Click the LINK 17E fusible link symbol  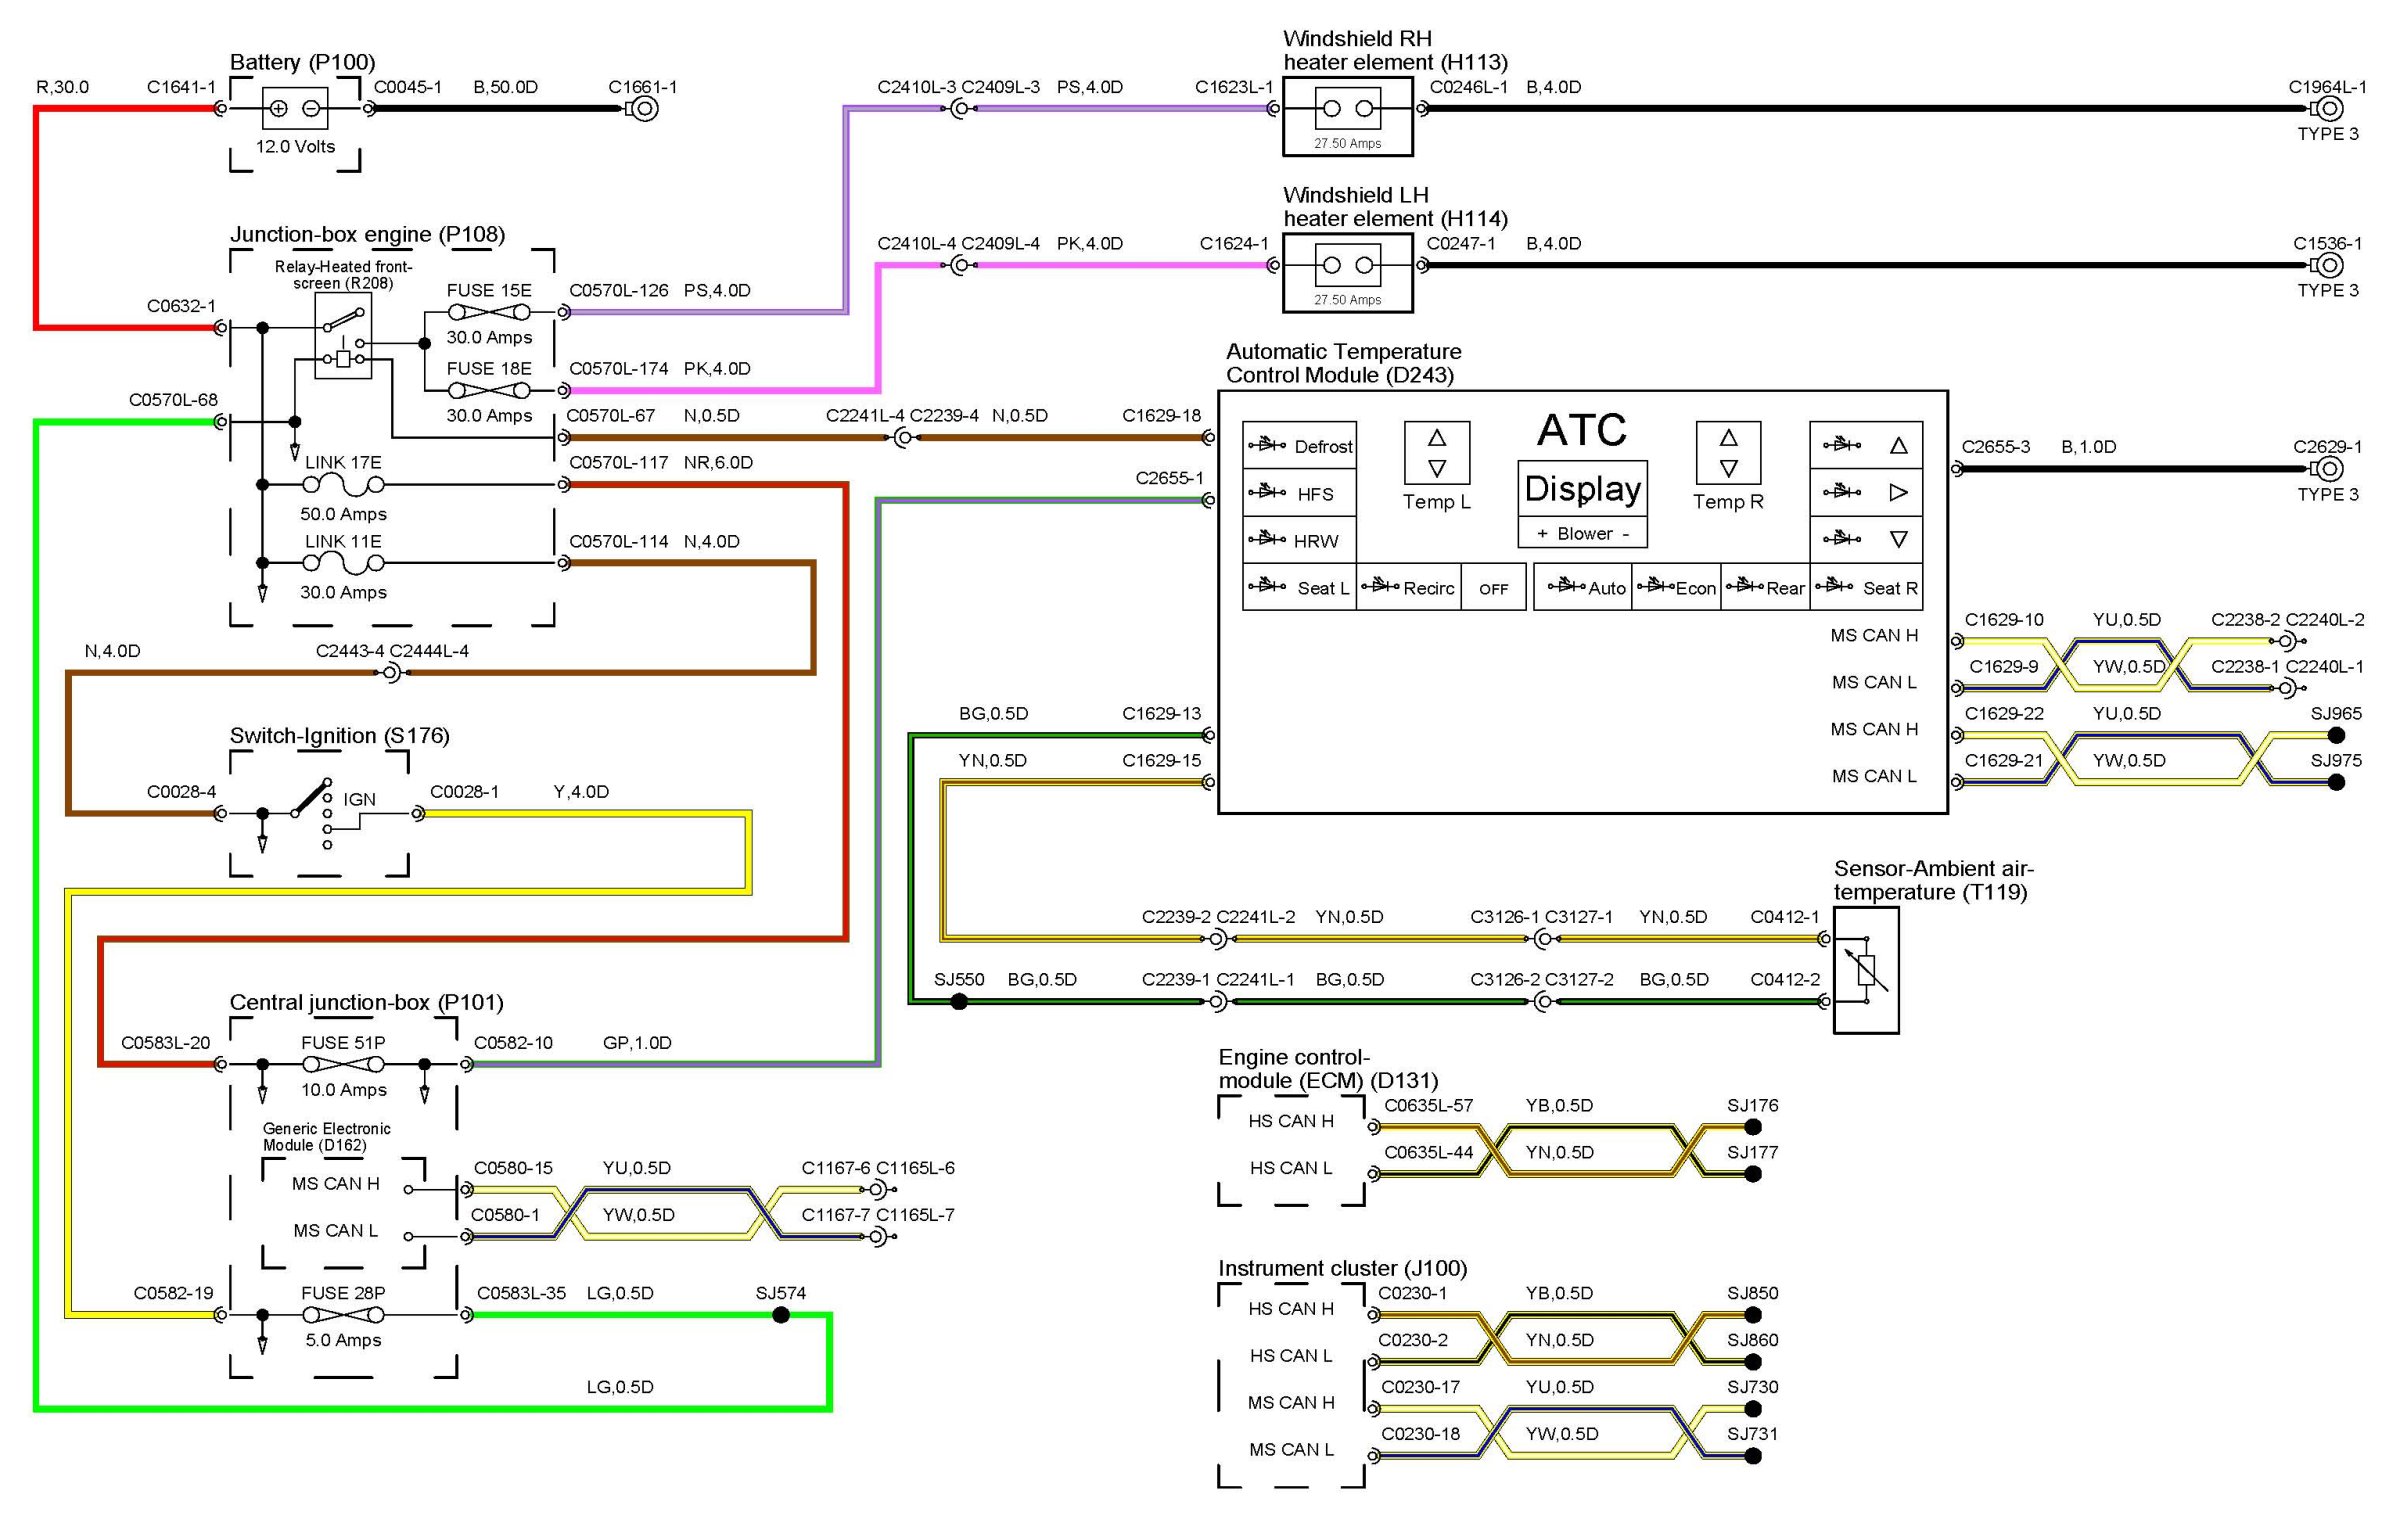click(343, 485)
